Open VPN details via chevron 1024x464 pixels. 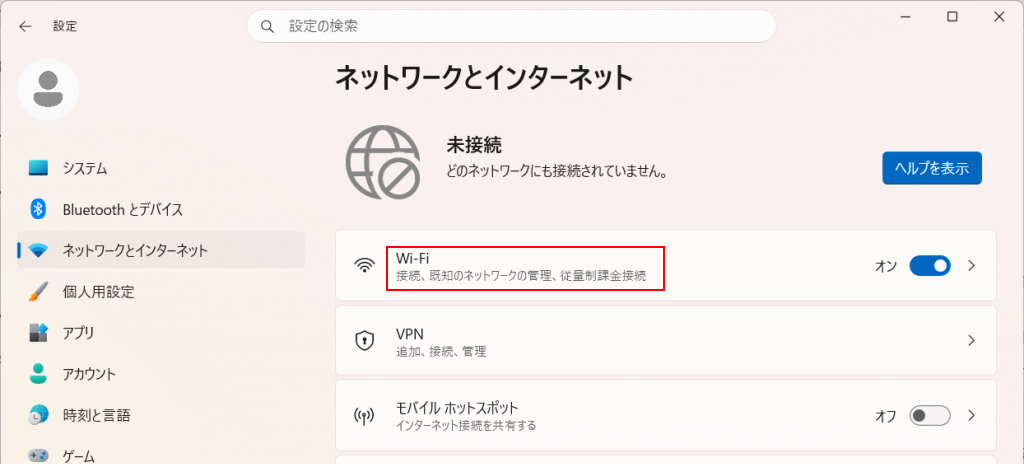pos(971,341)
